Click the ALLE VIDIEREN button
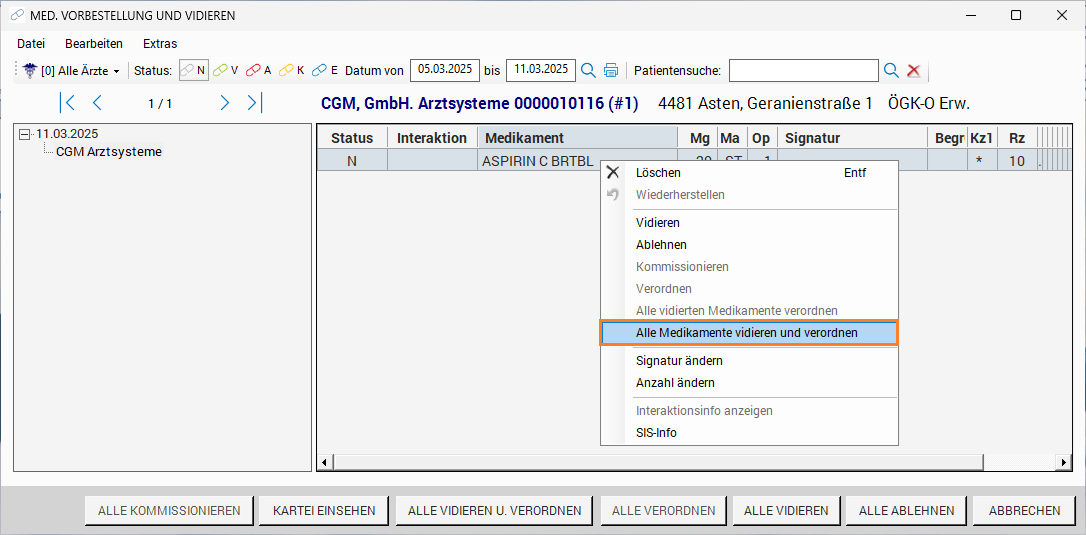 tap(786, 510)
